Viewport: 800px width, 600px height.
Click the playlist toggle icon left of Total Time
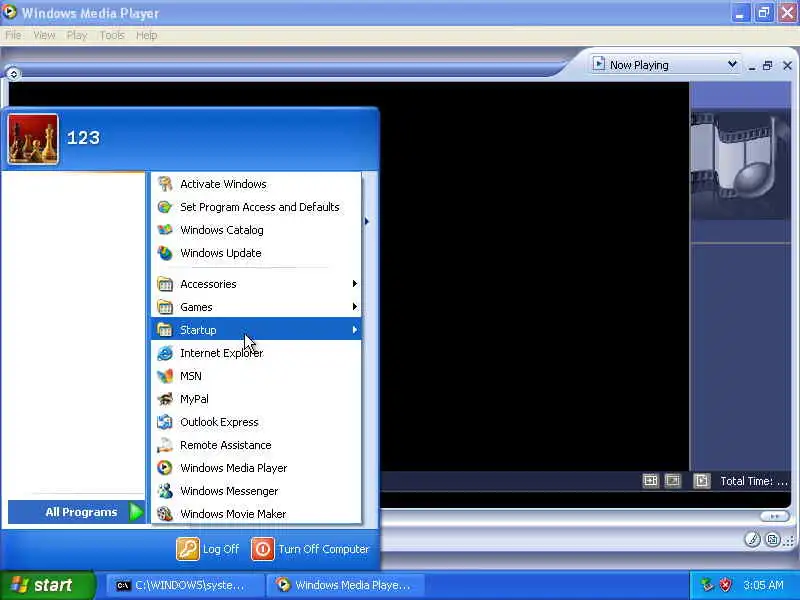(702, 481)
